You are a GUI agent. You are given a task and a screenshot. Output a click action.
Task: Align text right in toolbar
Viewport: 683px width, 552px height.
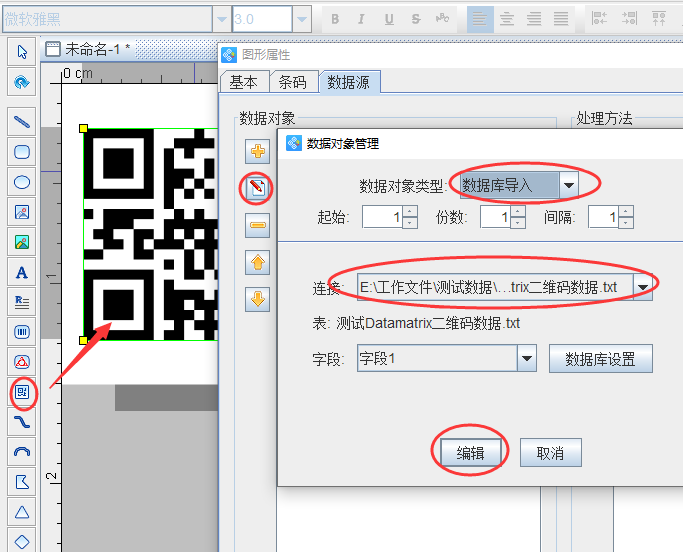(534, 19)
